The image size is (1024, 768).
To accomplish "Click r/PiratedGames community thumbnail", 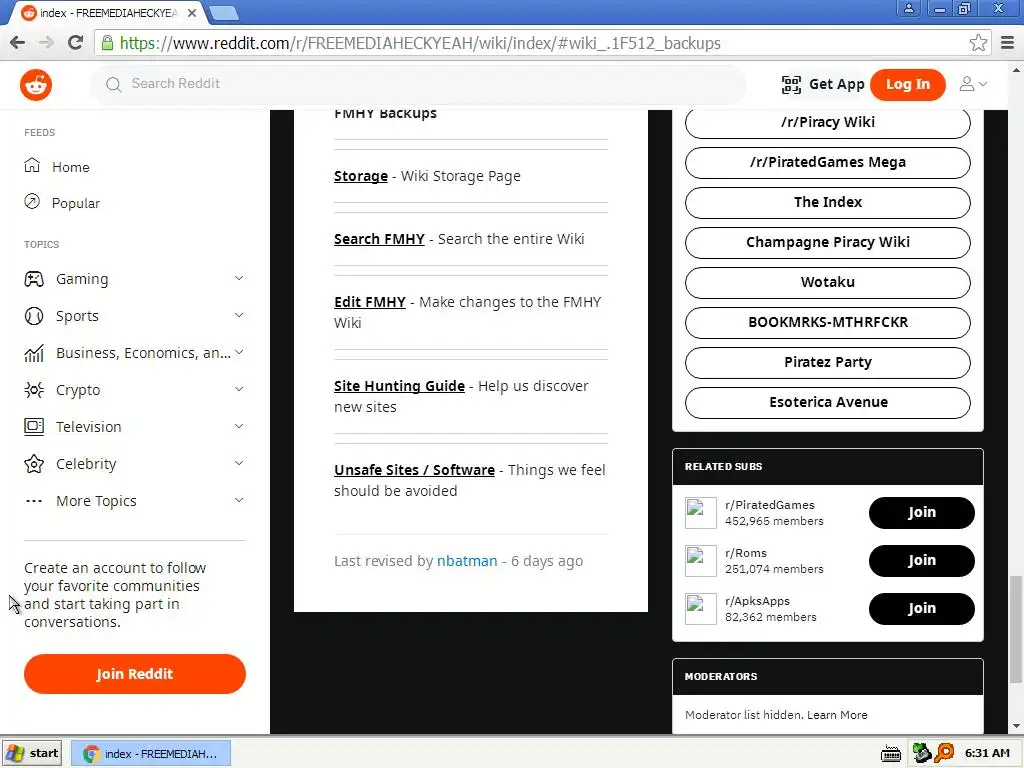I will coord(701,513).
